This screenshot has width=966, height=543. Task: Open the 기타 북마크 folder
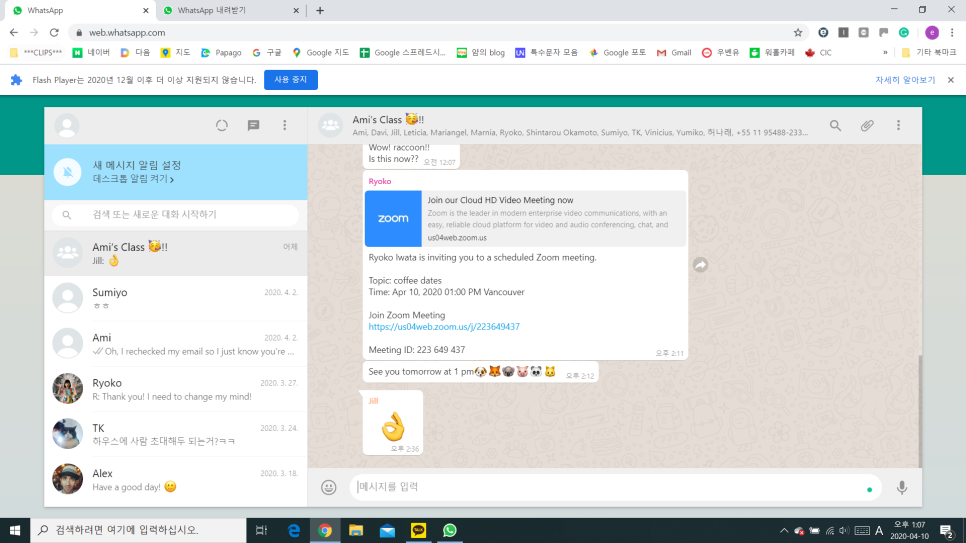[928, 53]
